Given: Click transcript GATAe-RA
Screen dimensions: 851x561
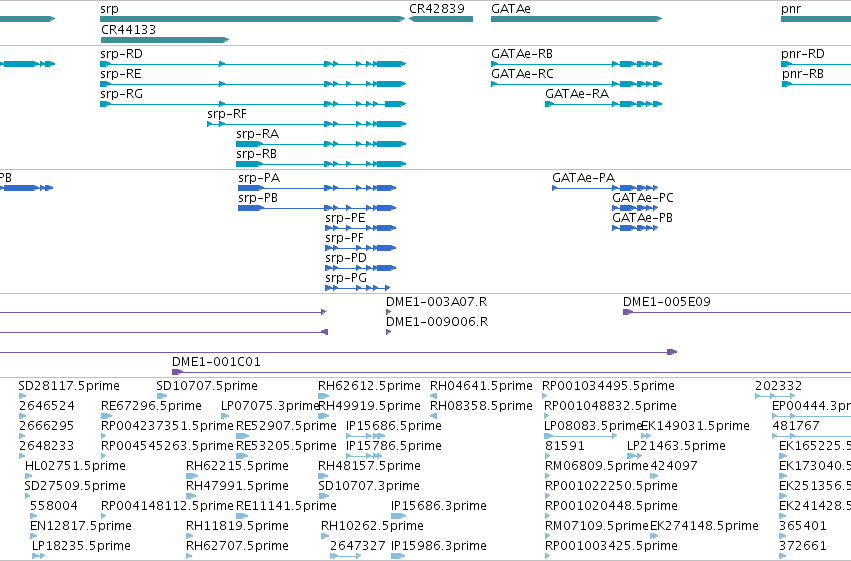Looking at the screenshot, I should tap(604, 104).
